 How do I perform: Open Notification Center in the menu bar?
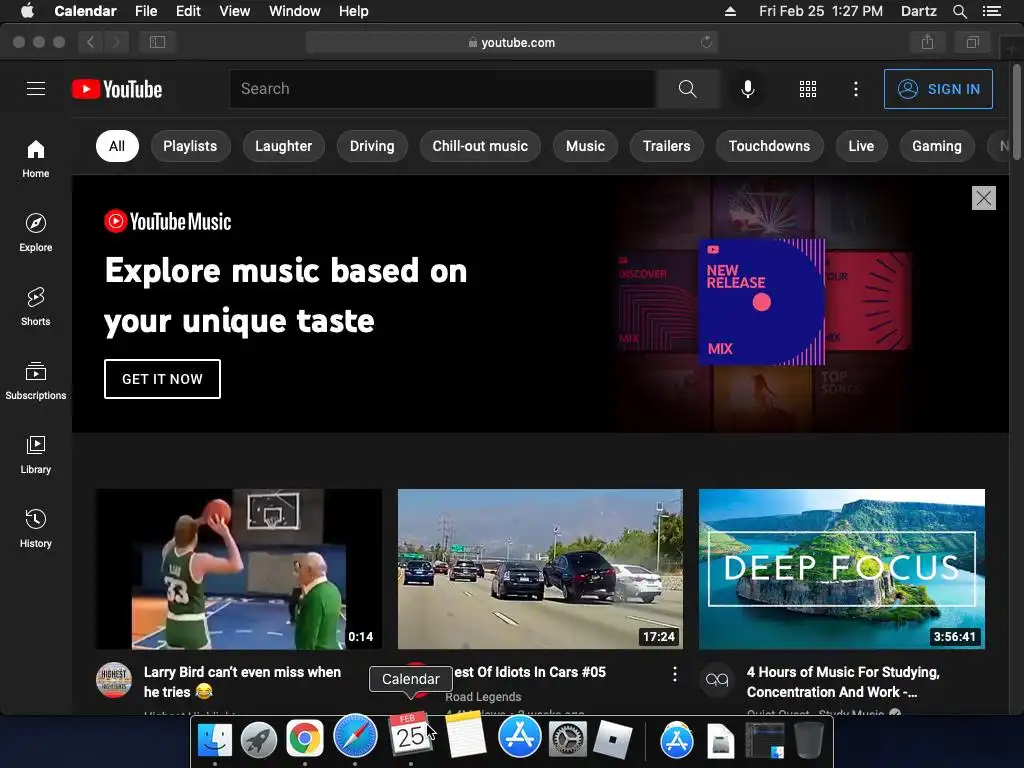coord(991,11)
